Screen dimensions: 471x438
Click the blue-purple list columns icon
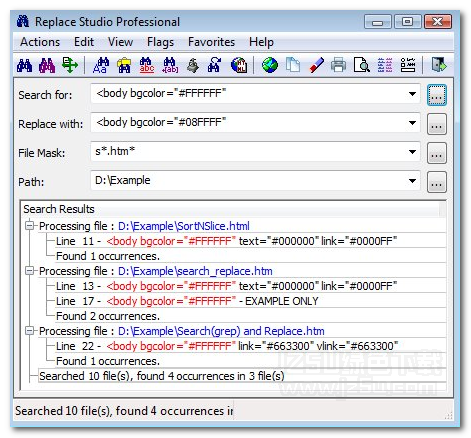coord(385,65)
